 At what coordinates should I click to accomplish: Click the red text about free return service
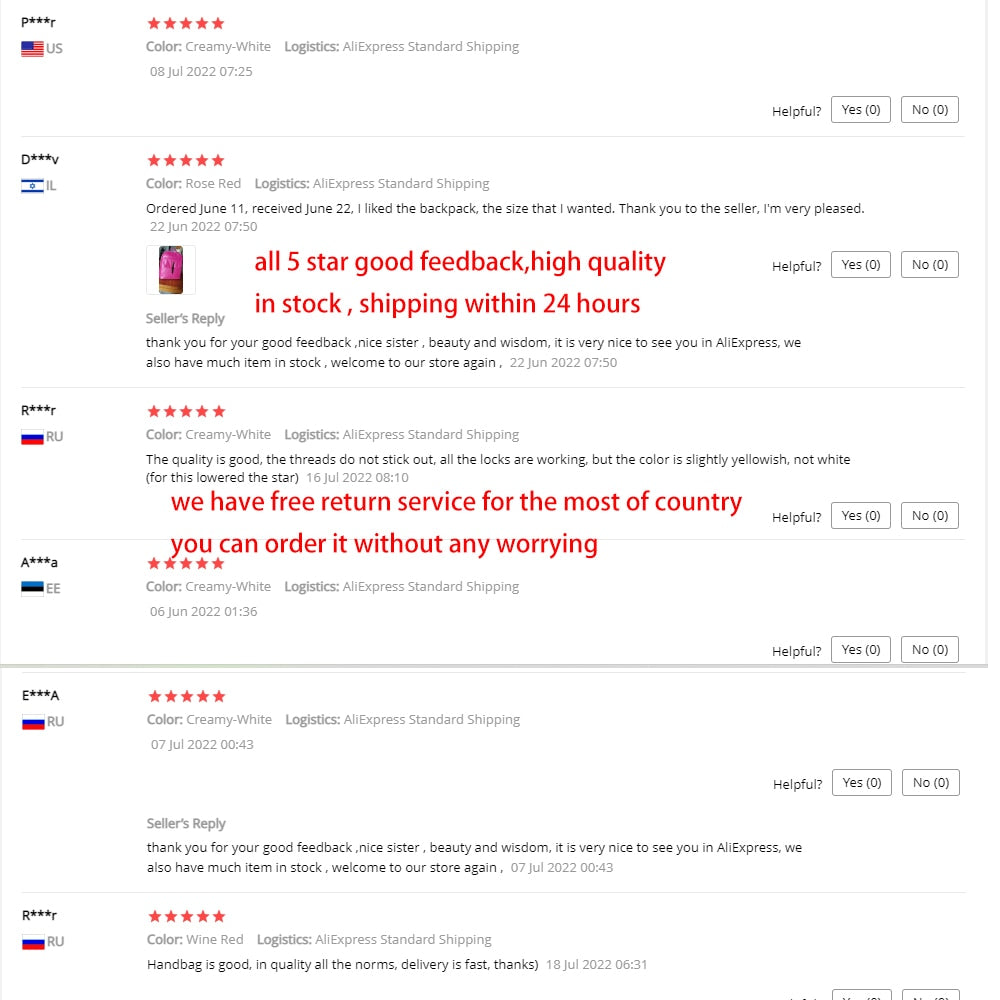click(x=455, y=501)
